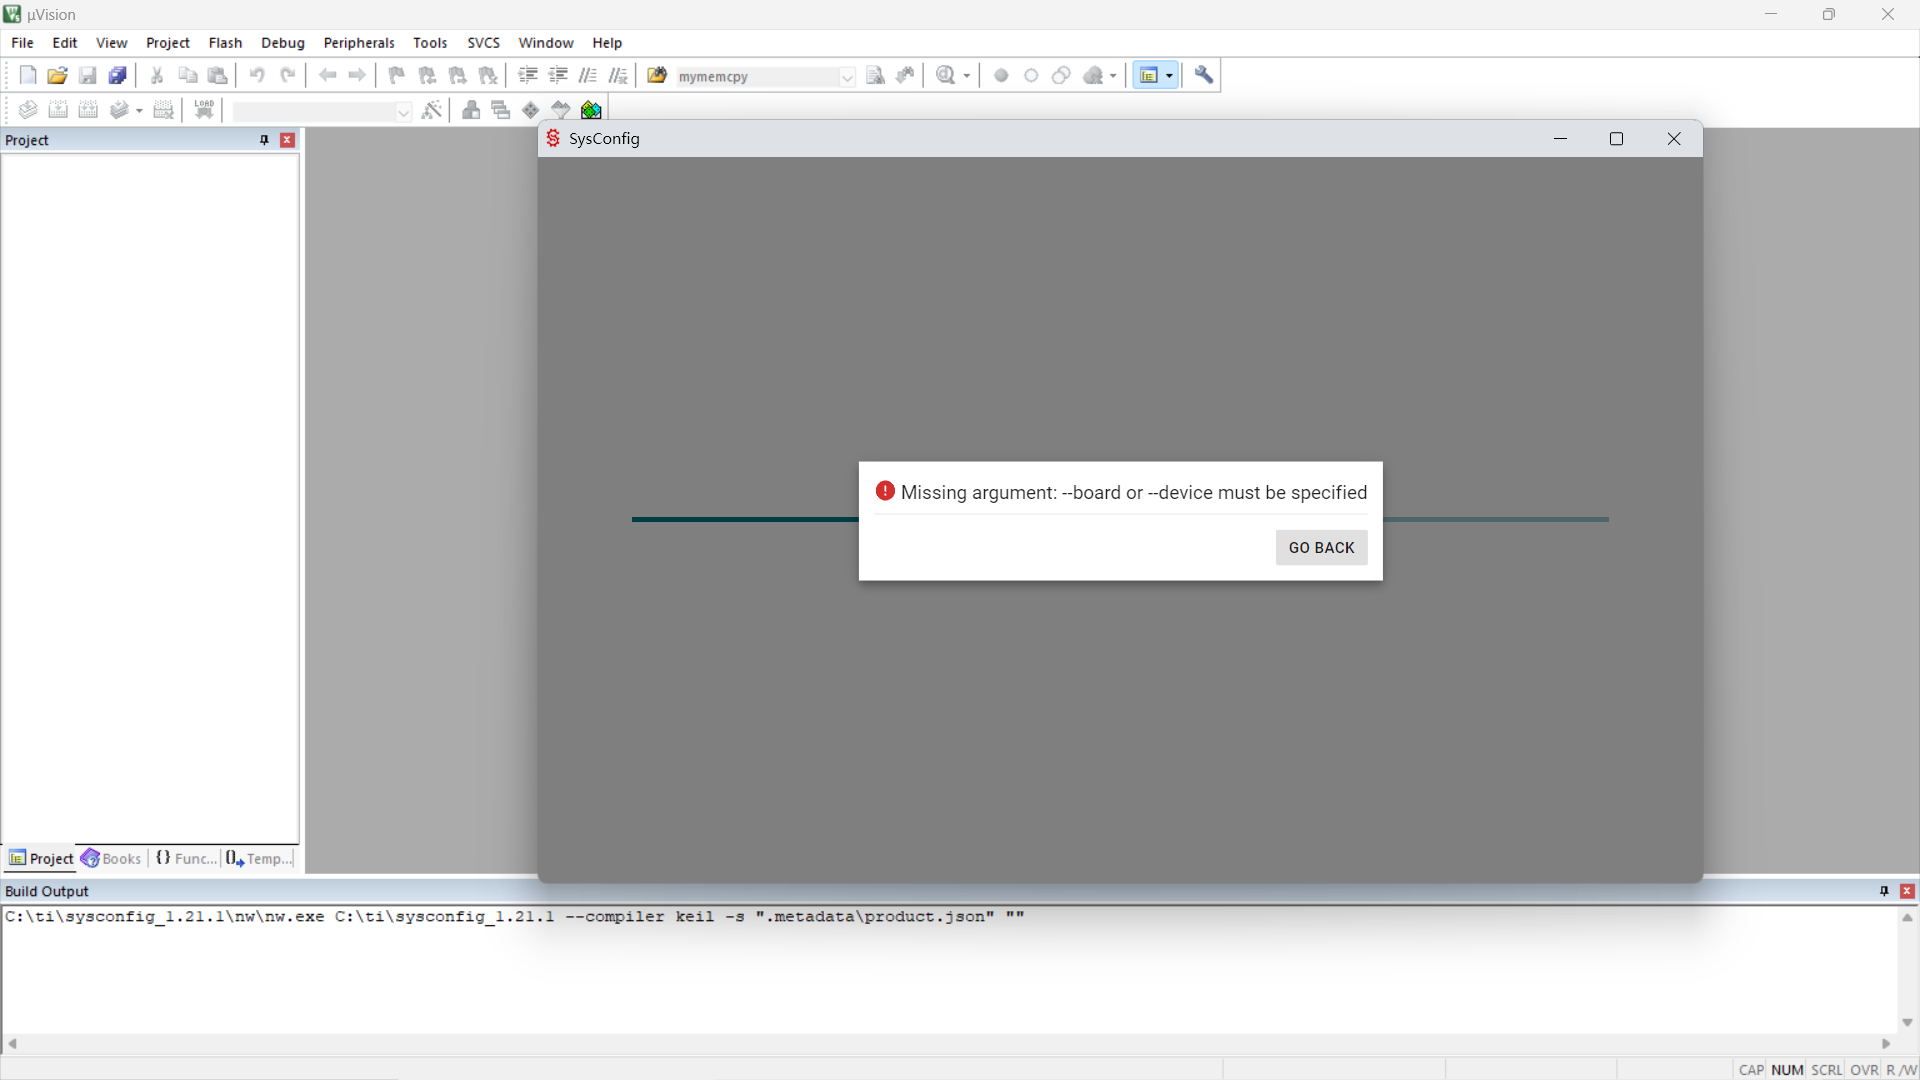Image resolution: width=1920 pixels, height=1080 pixels.
Task: Save the current file
Action: click(x=88, y=75)
